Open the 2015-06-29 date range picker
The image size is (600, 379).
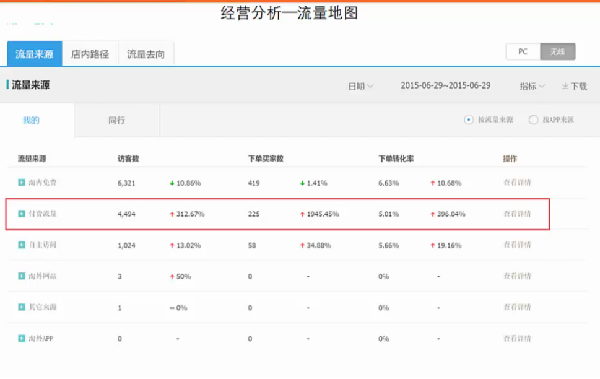[445, 86]
